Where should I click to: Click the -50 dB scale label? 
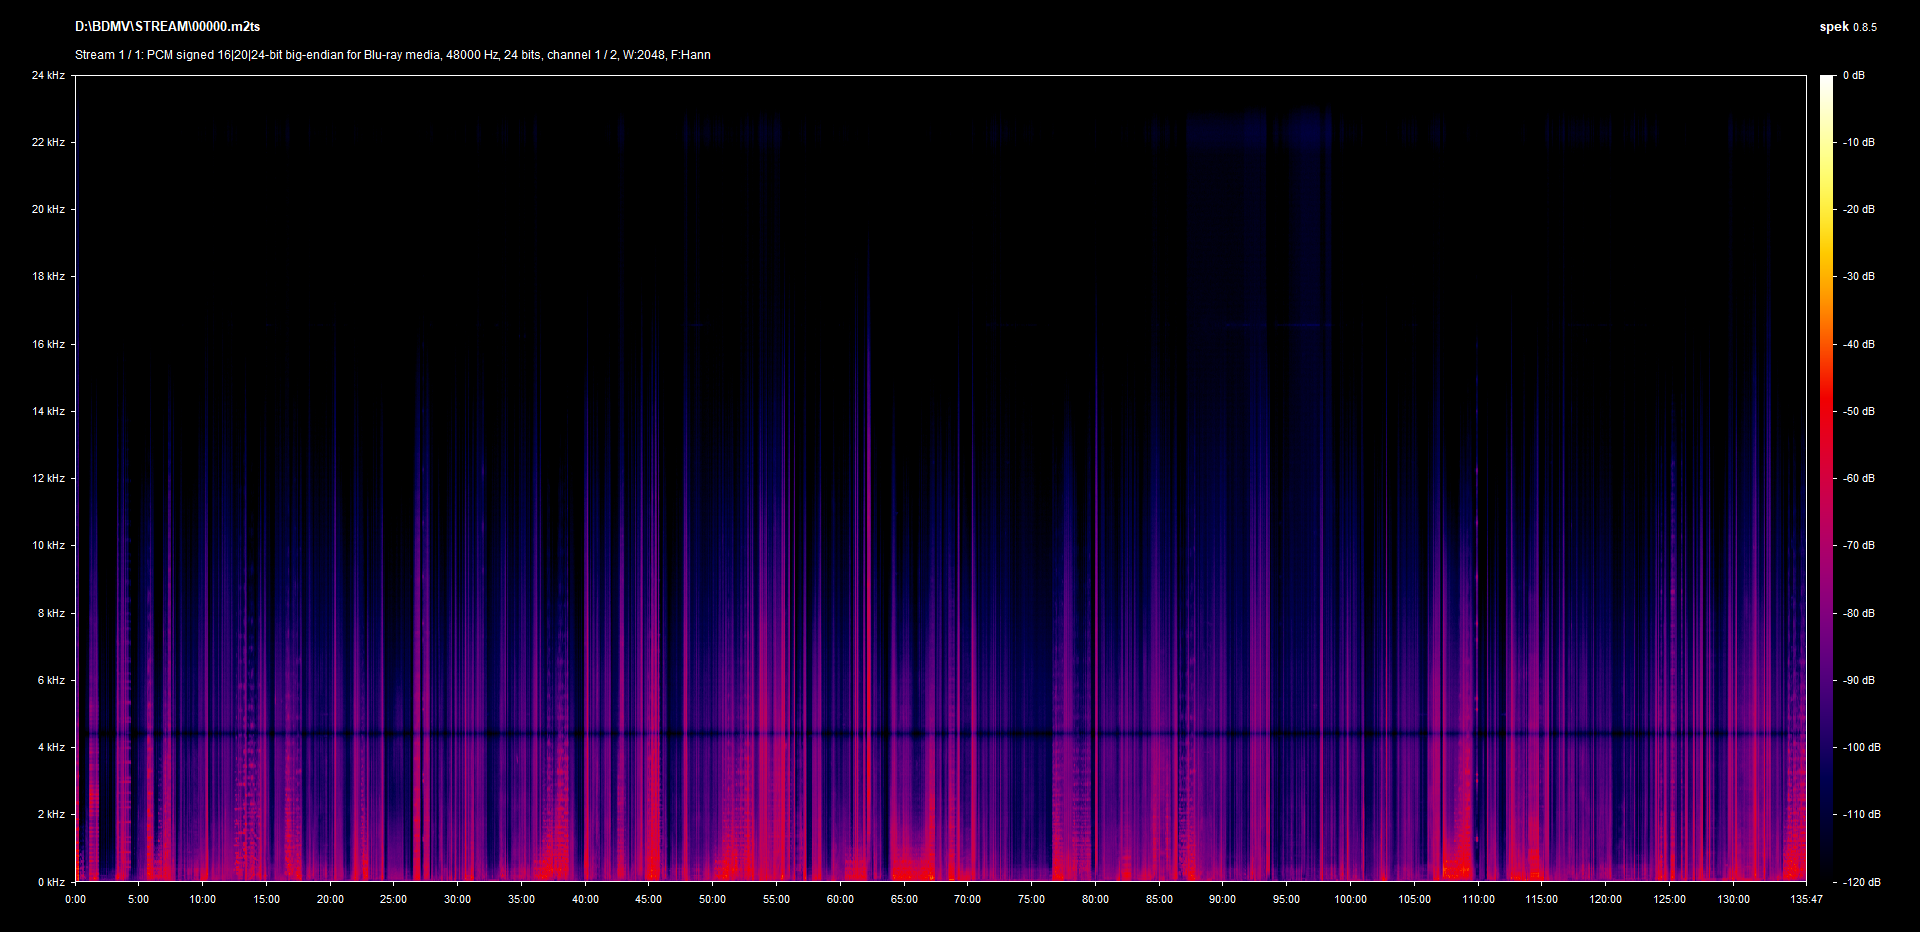click(1858, 411)
